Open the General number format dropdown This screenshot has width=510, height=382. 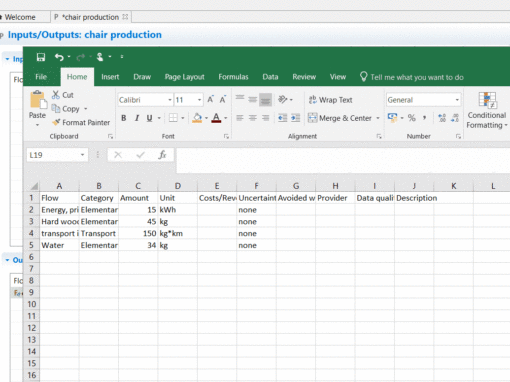457,100
